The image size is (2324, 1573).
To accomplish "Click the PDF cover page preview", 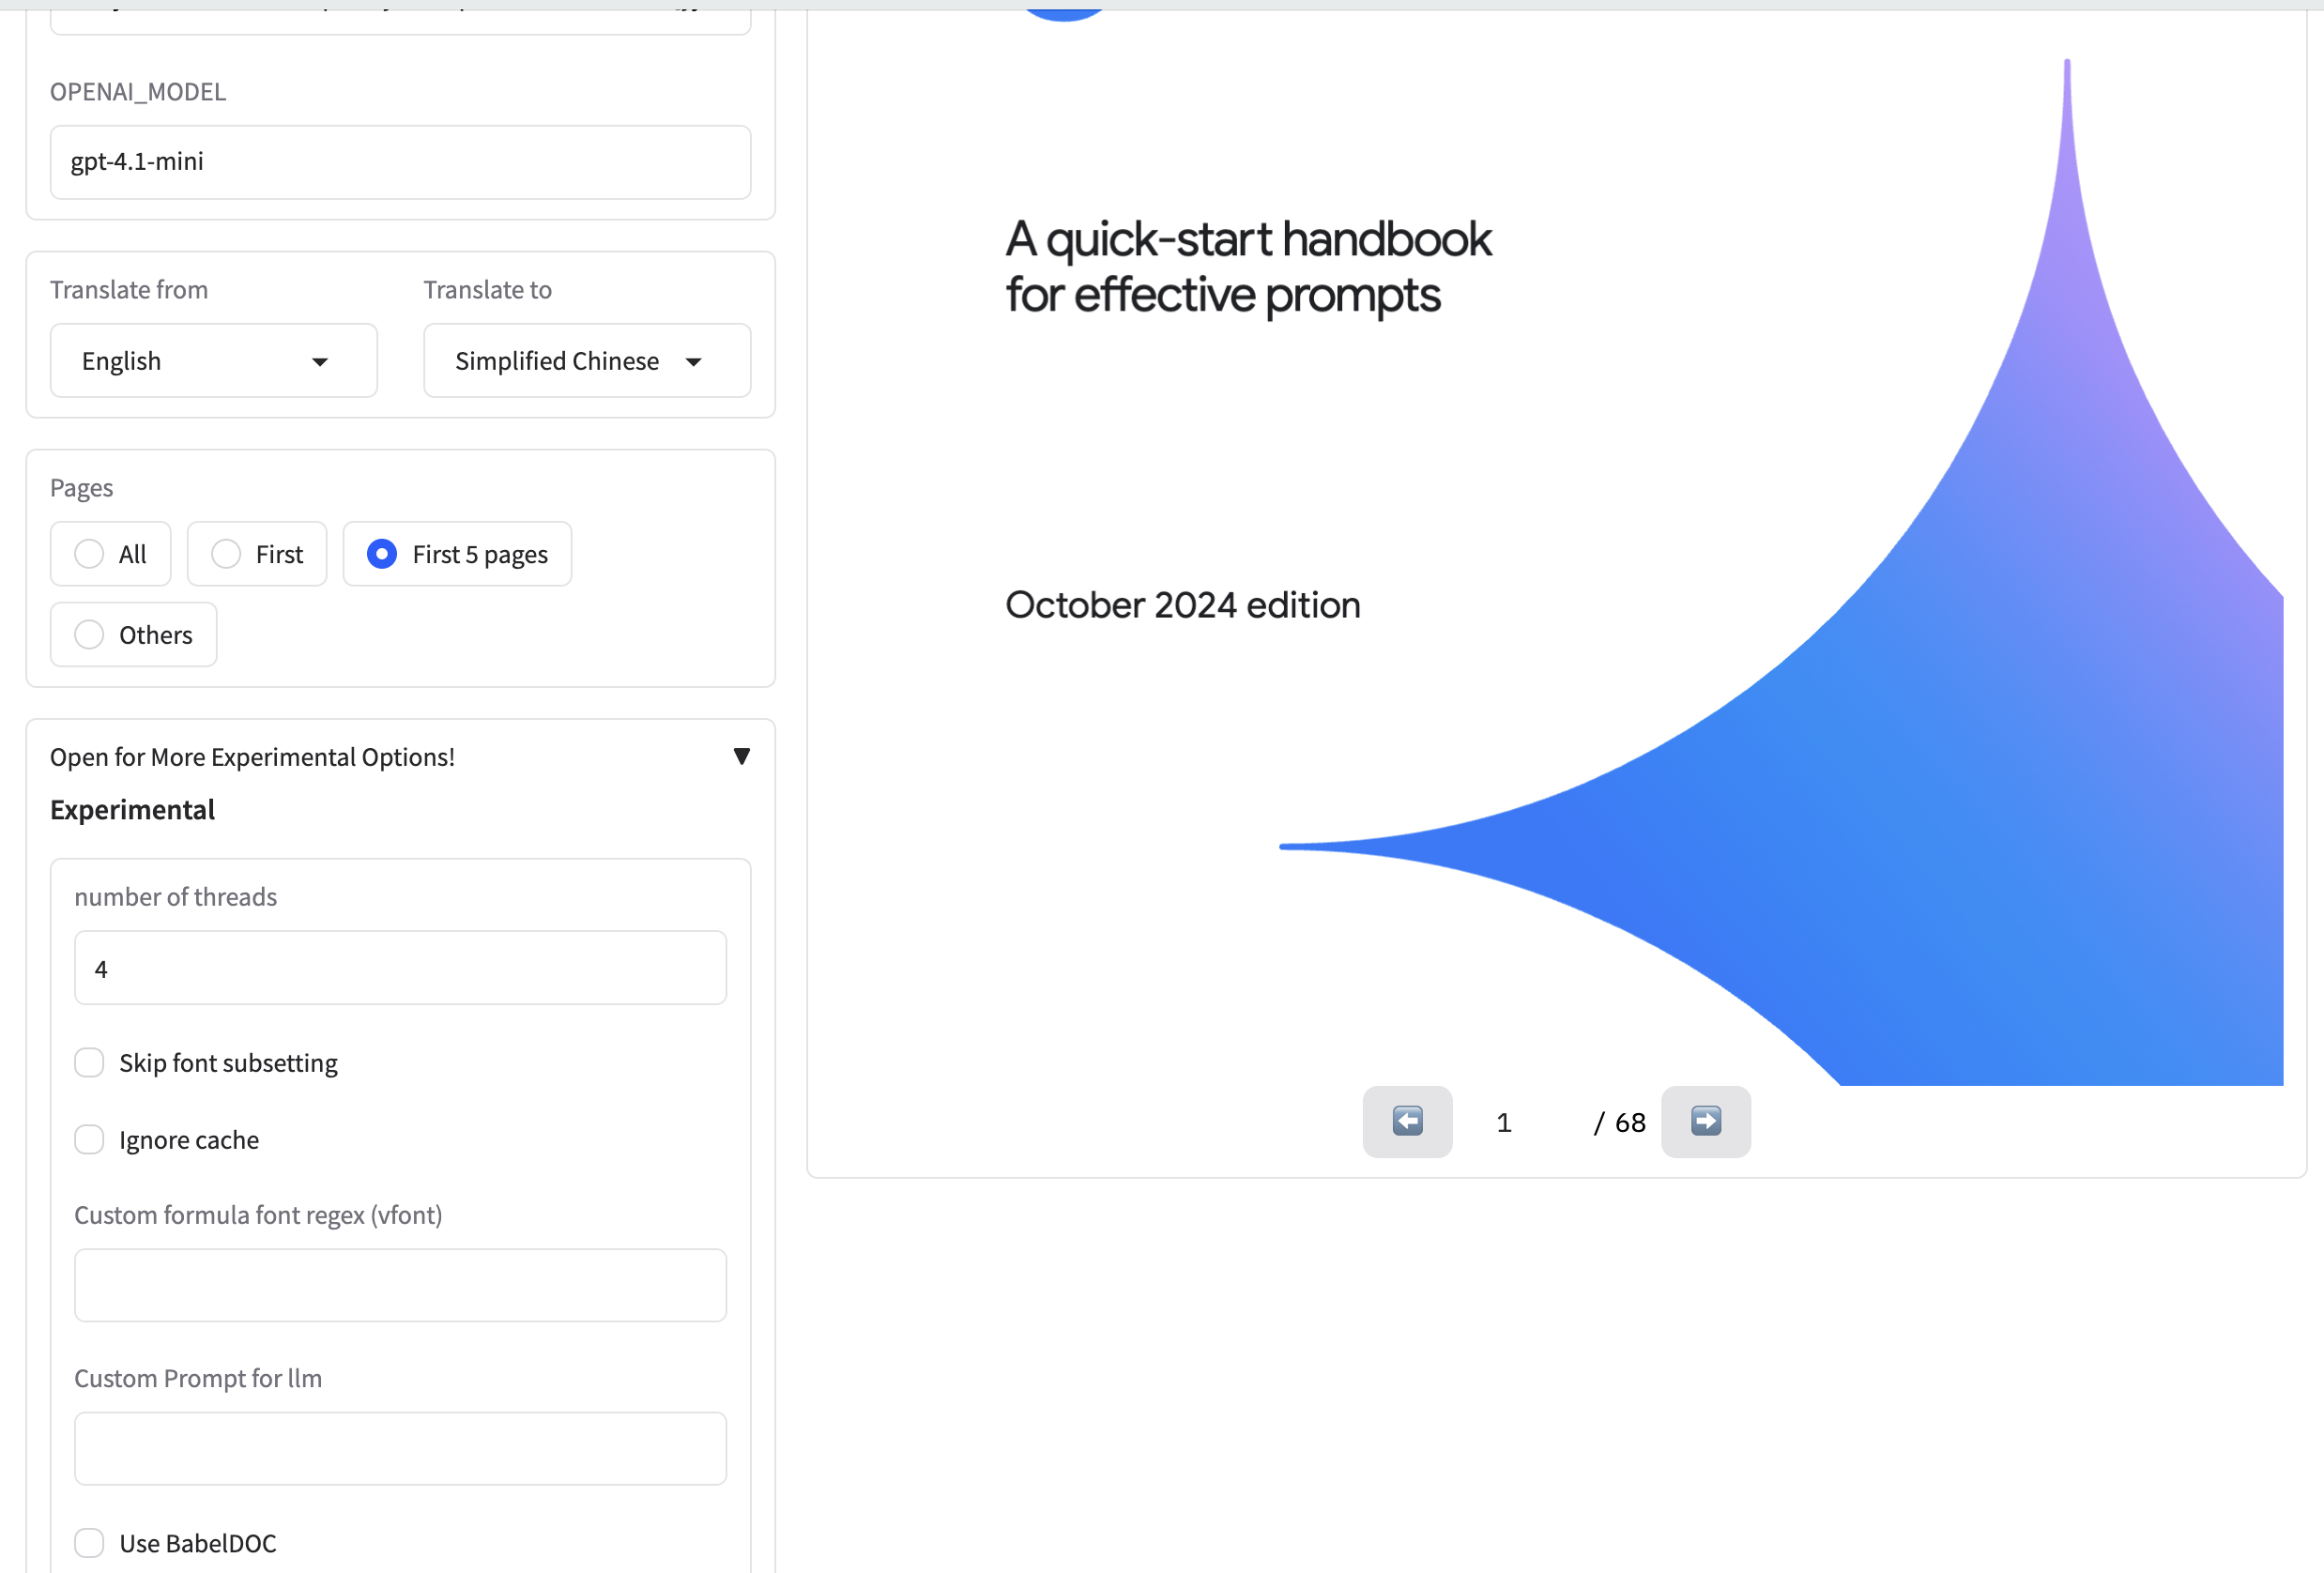I will [x=1556, y=548].
